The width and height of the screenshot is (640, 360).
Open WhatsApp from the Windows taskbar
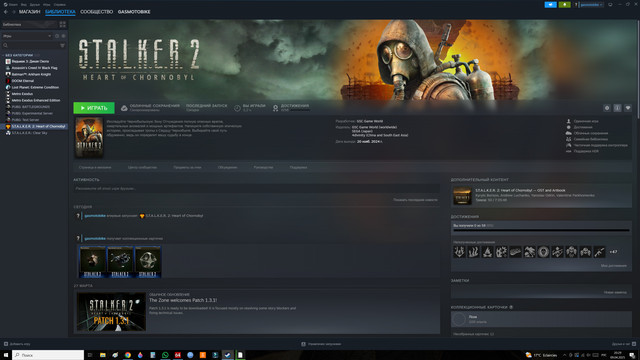tap(165, 355)
